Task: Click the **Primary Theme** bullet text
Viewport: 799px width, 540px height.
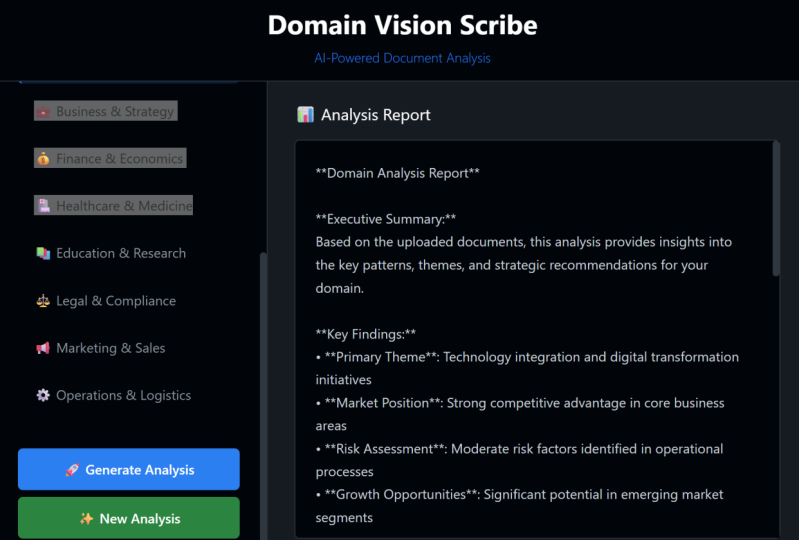Action: click(x=527, y=368)
